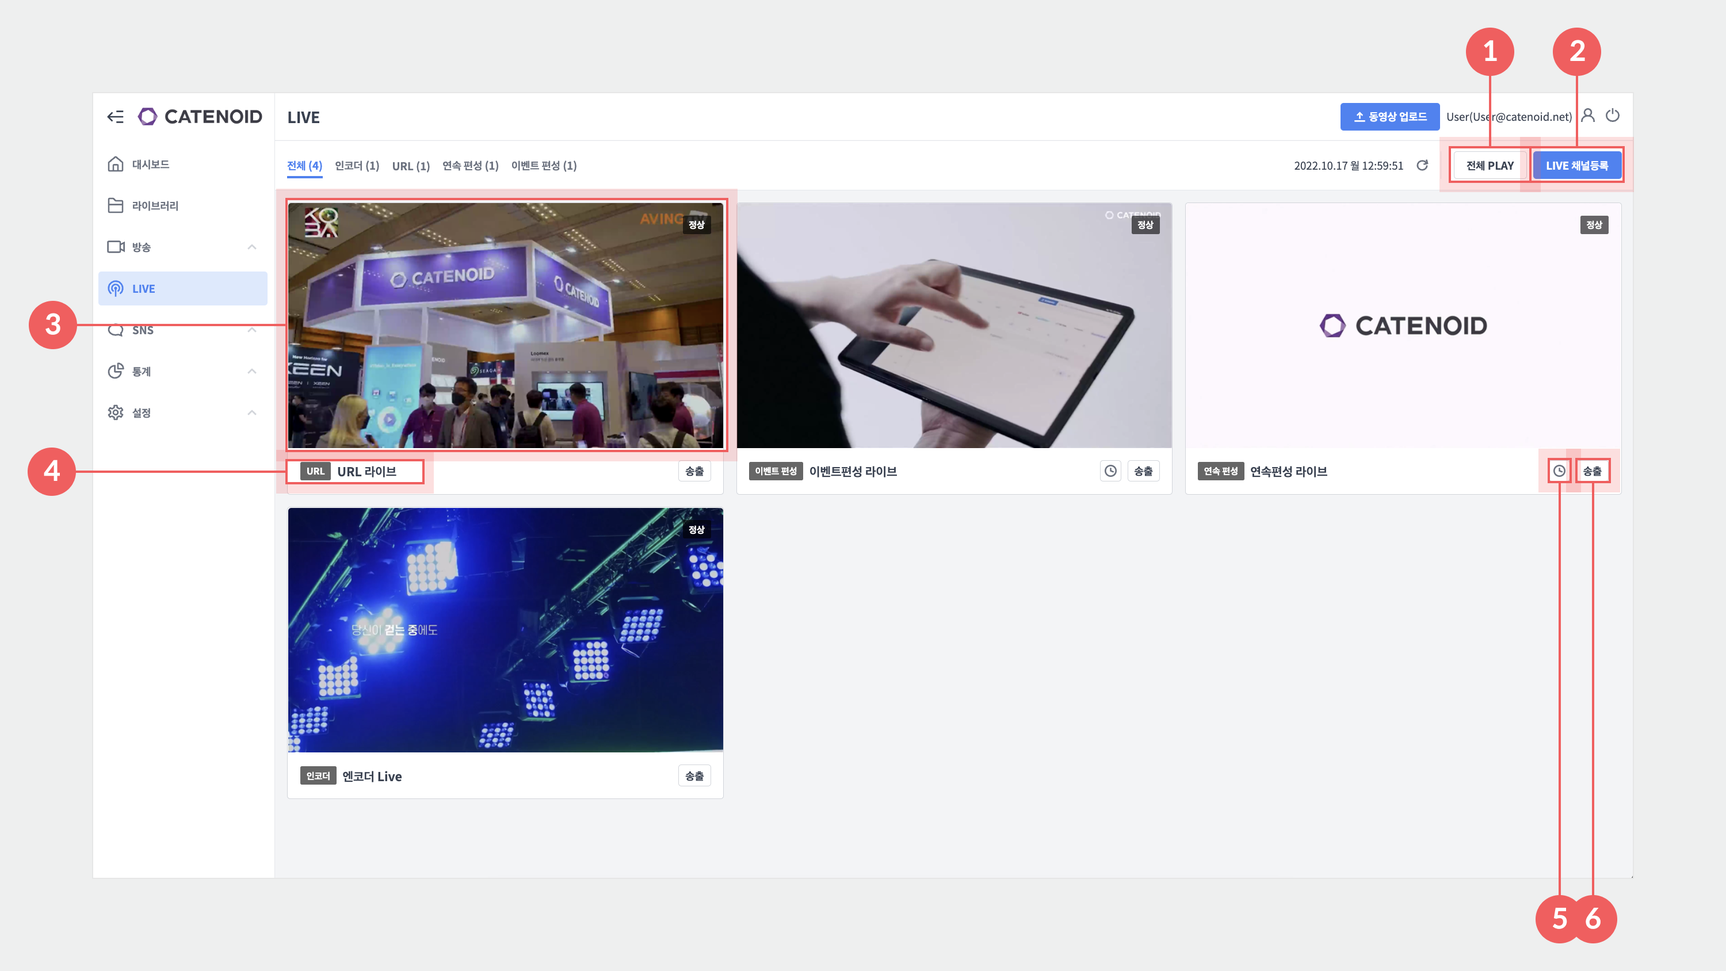The image size is (1726, 971).
Task: Open schedule clock icon for 이벤트편성 라이브
Action: [x=1110, y=471]
